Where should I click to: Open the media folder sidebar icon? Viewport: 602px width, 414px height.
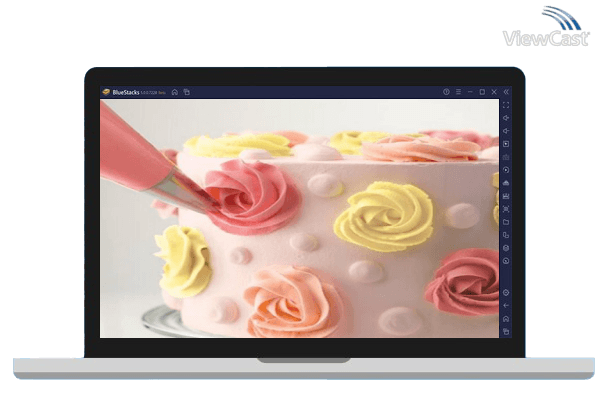point(506,222)
